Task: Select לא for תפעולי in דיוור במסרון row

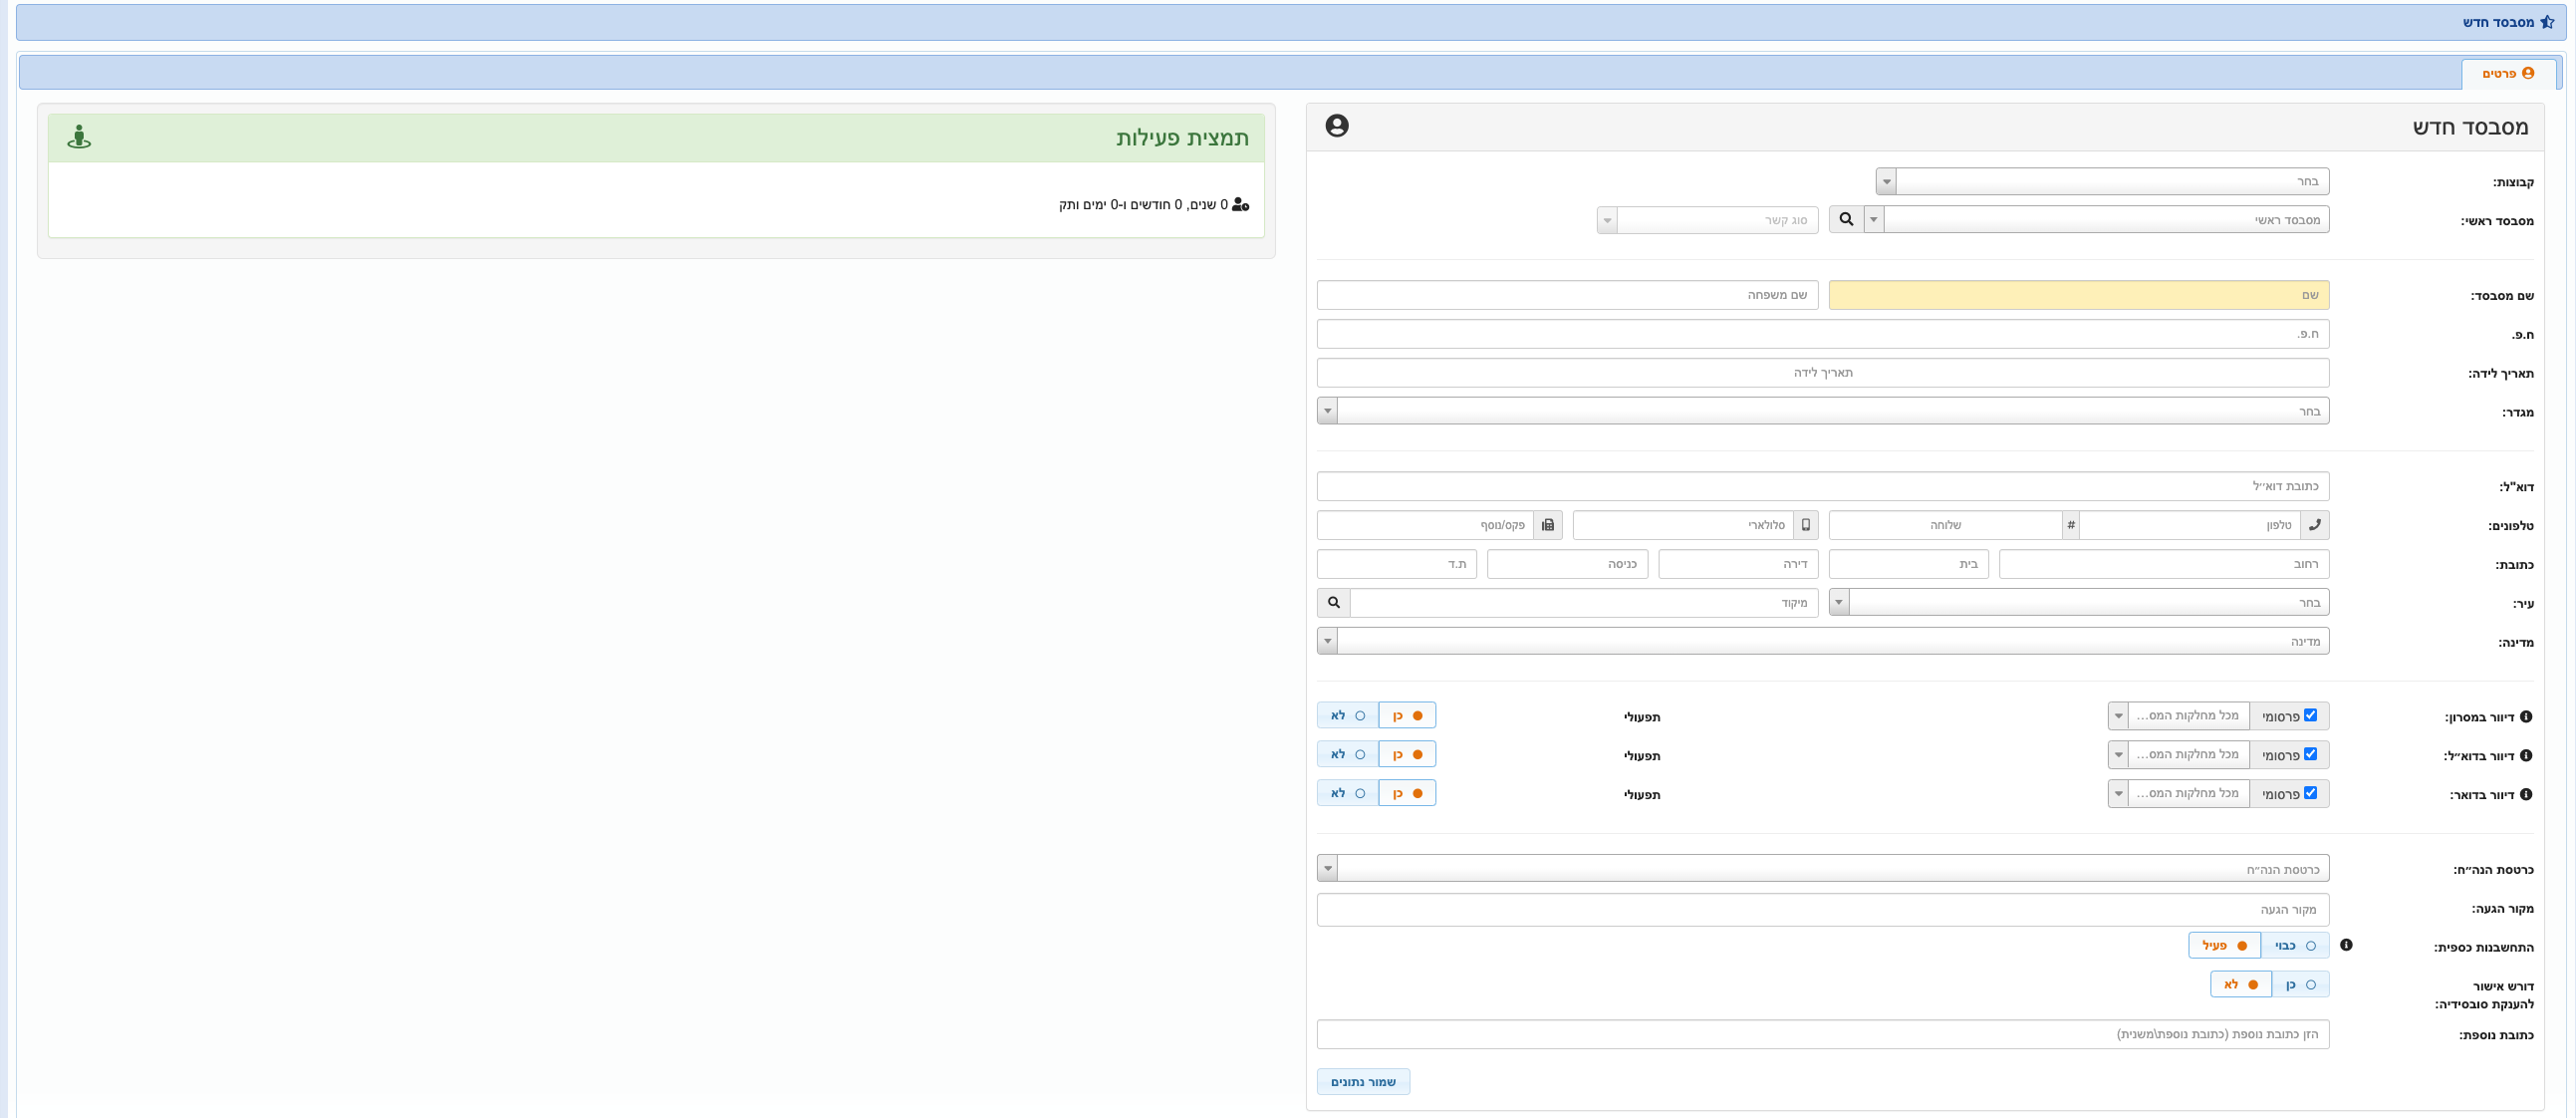Action: 1348,715
